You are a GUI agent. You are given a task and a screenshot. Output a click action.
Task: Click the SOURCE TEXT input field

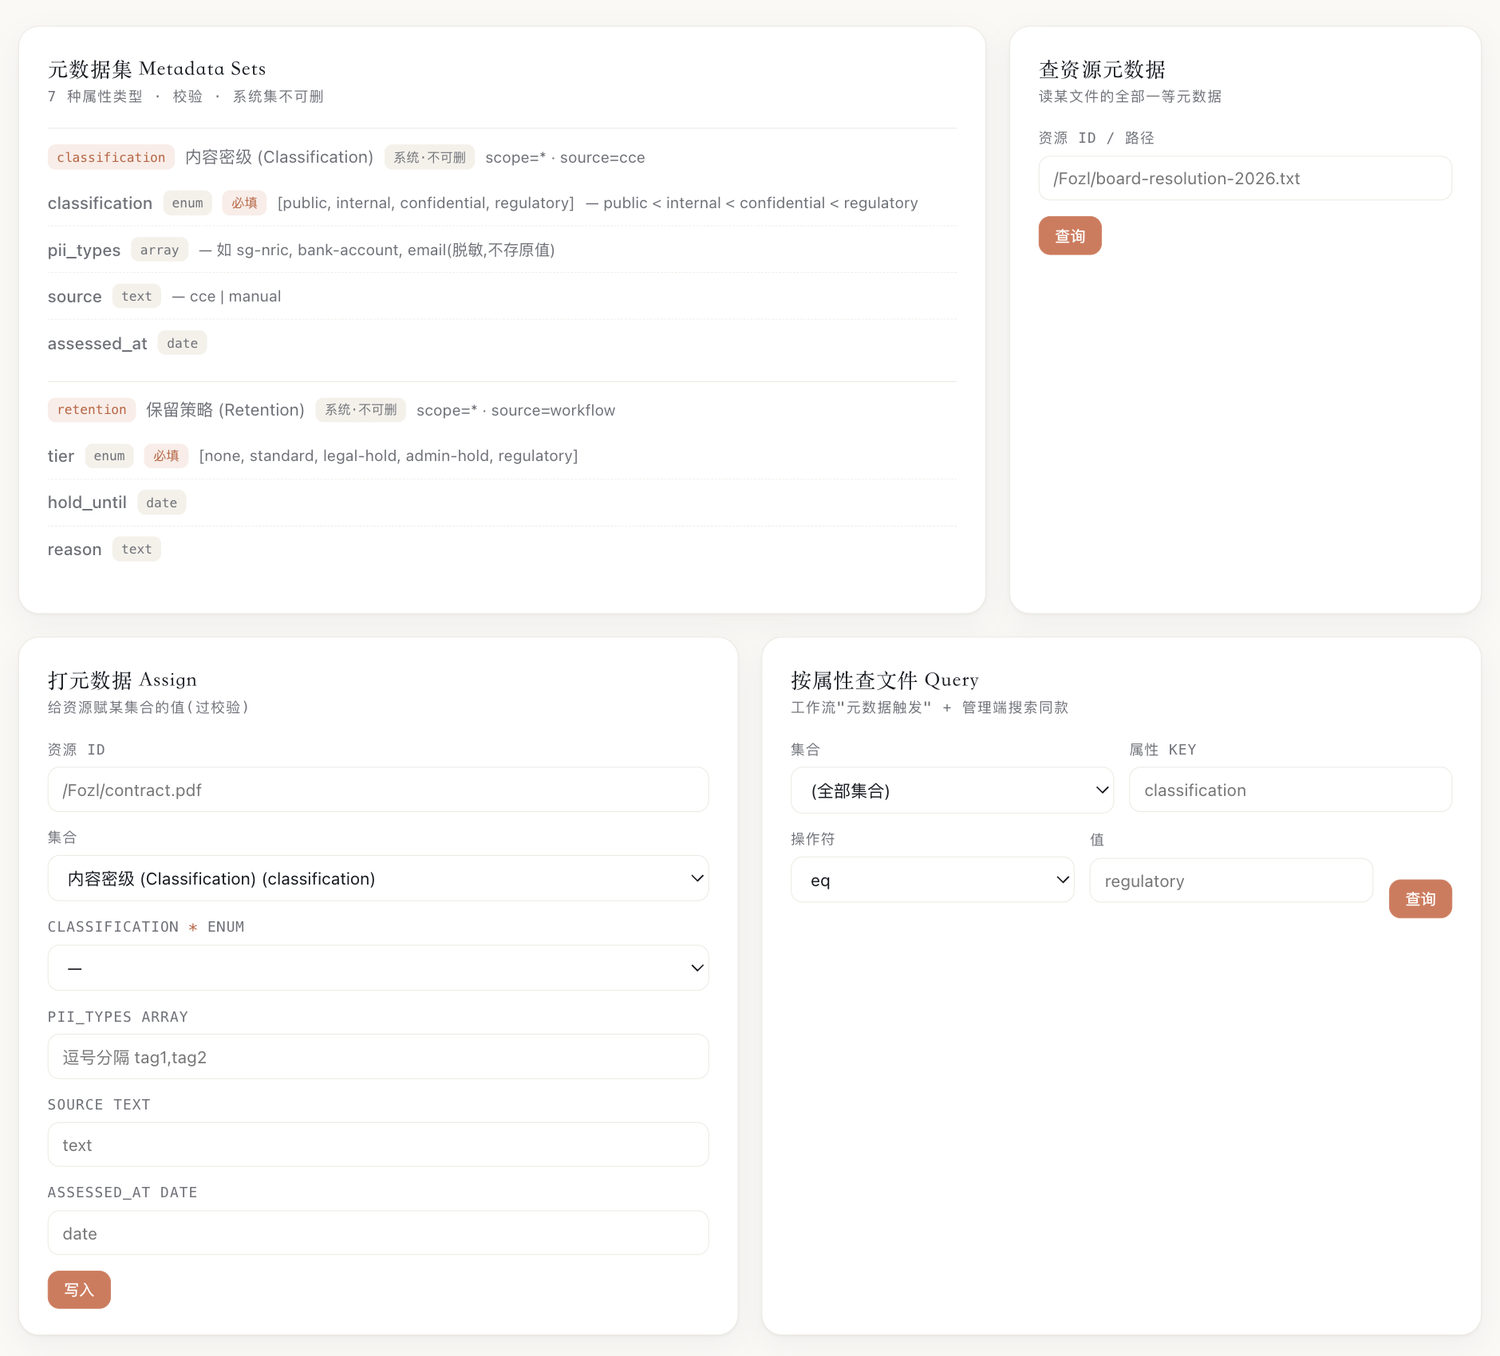coord(378,1145)
